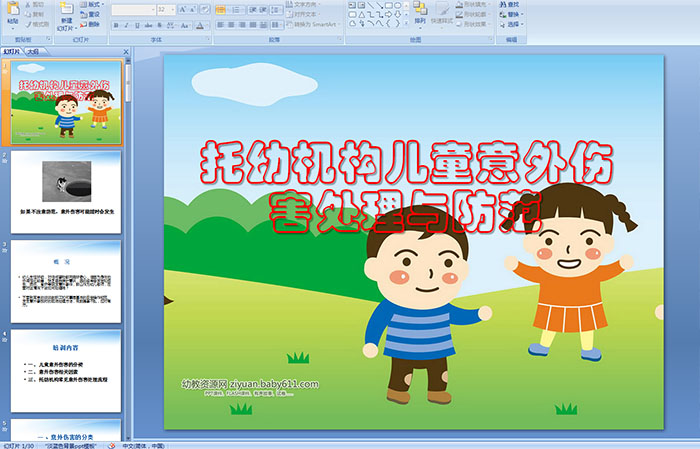Screen dimensions: 700x449
Task: Align text to the right
Action: pyautogui.click(x=242, y=25)
